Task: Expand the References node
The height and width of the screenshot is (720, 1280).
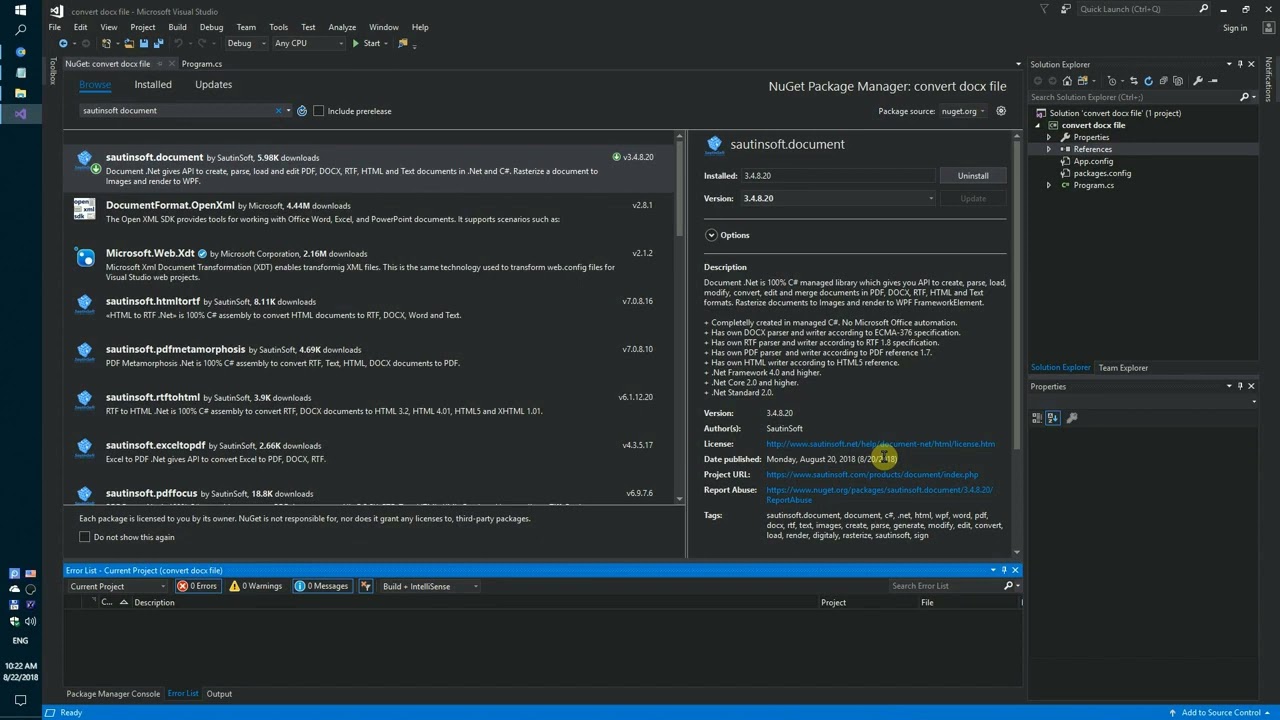Action: click(x=1049, y=149)
